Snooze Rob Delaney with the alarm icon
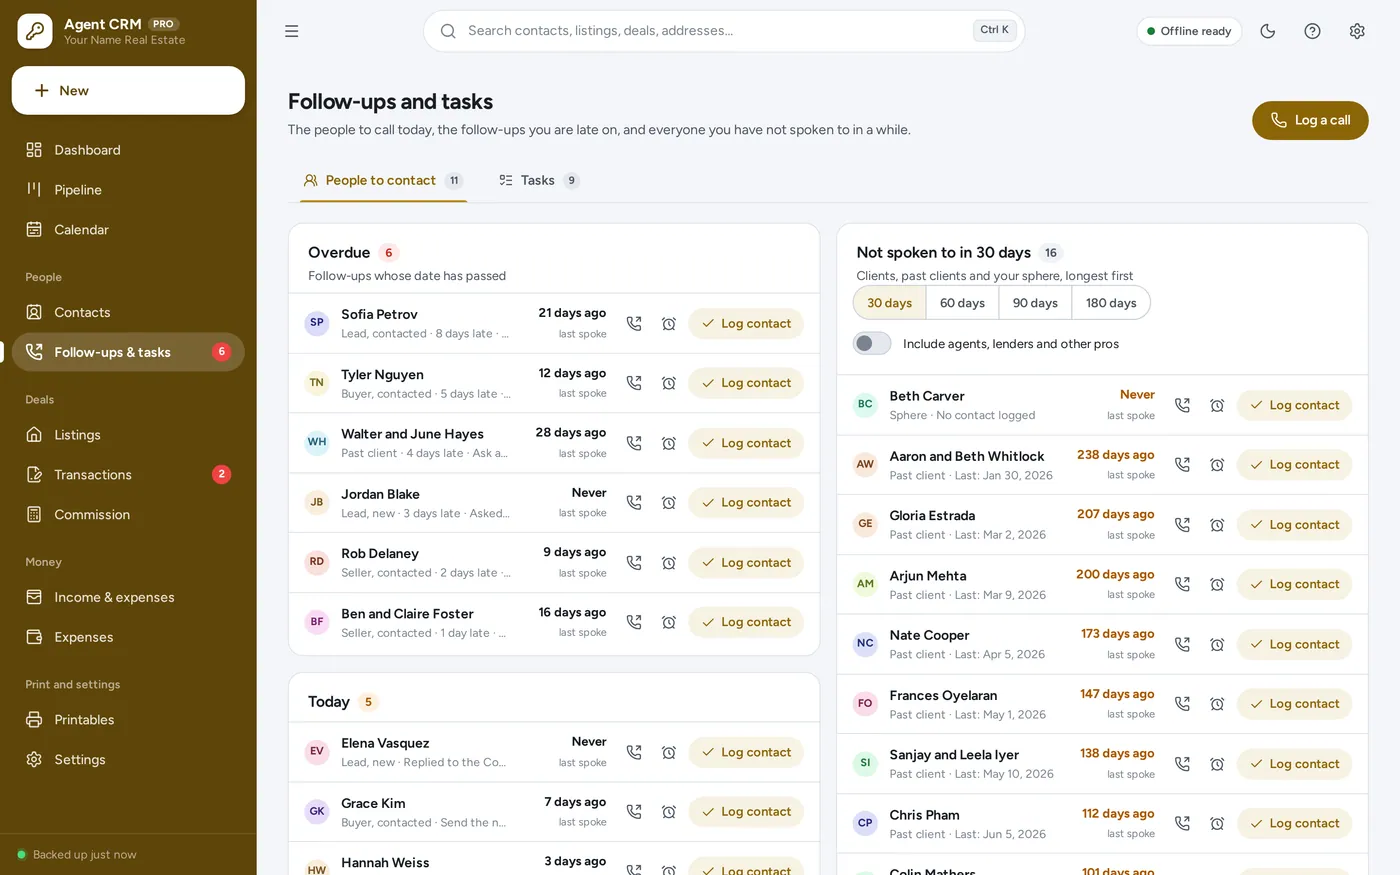Screen dimensions: 1400x875 pos(669,563)
